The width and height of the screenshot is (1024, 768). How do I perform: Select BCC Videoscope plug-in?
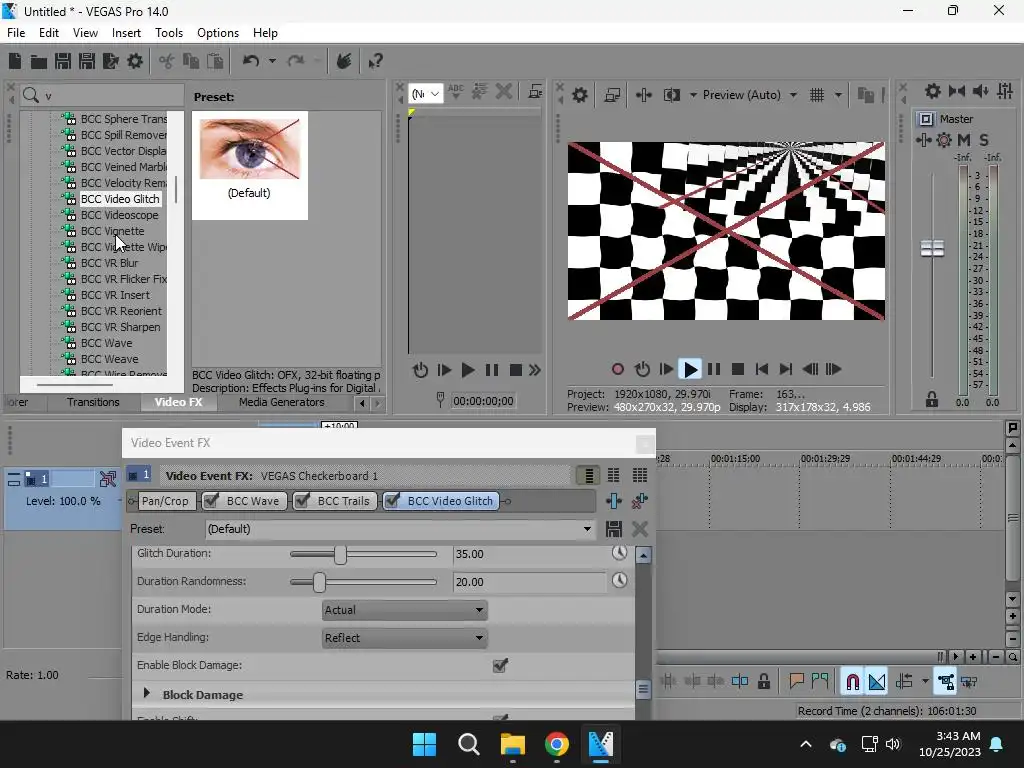coord(120,215)
